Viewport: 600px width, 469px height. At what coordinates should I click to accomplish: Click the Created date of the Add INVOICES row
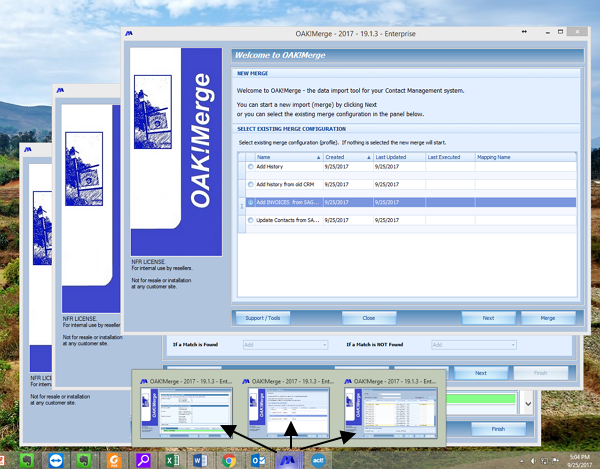(337, 202)
